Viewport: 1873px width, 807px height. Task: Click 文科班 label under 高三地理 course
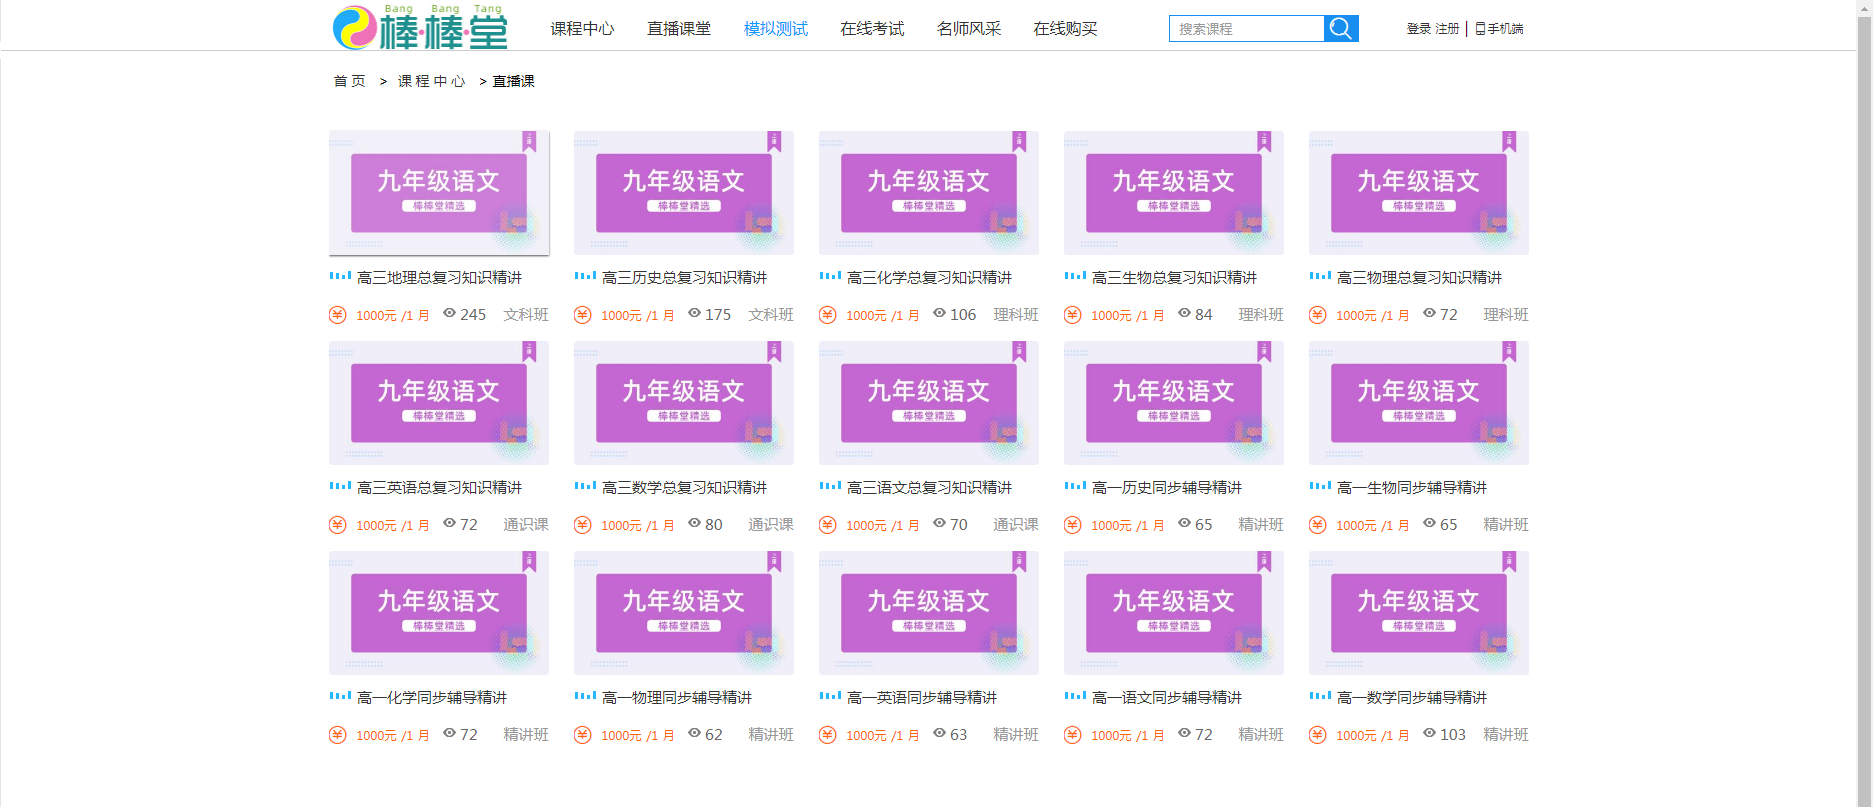(526, 315)
